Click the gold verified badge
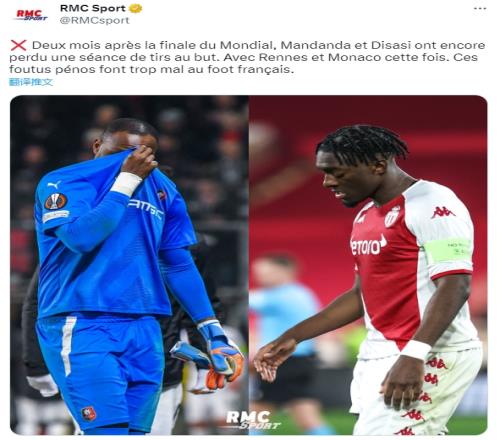Screen dimensions: 500x440 pos(135,8)
